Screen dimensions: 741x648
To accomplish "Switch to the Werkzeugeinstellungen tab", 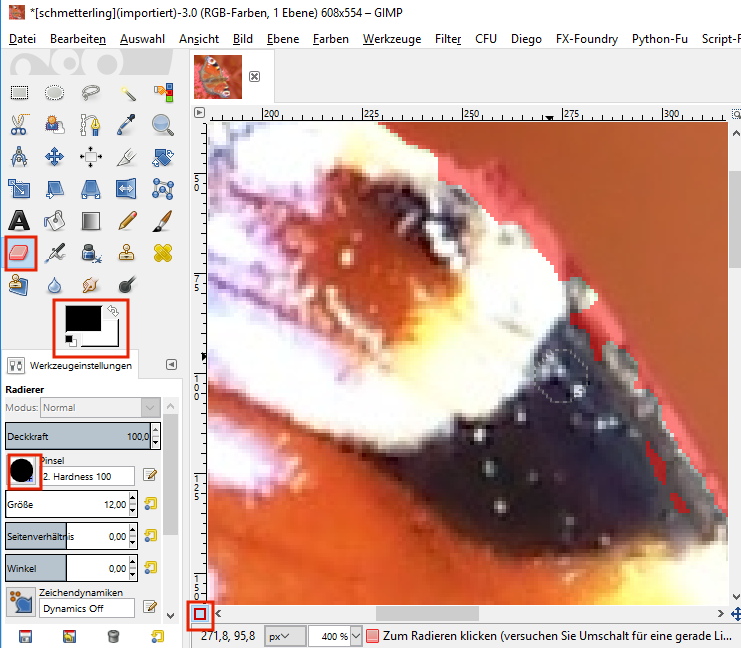I will coord(71,365).
